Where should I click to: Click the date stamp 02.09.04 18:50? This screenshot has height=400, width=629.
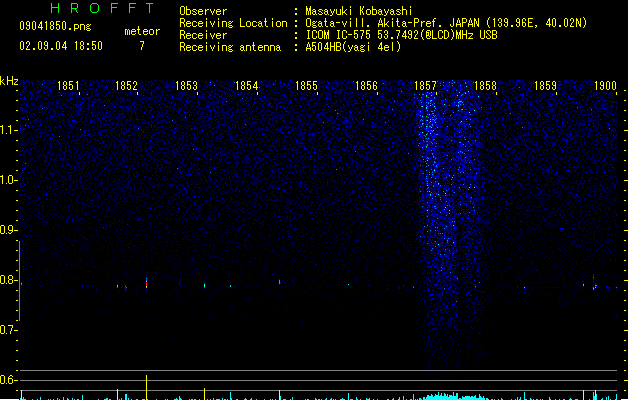pos(61,46)
